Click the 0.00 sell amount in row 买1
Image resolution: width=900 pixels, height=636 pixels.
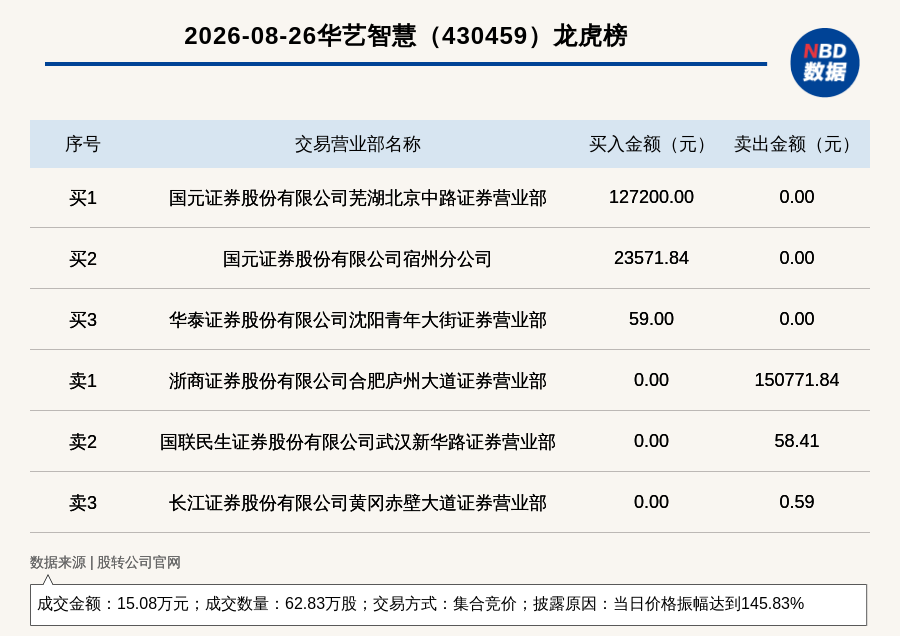(x=796, y=197)
